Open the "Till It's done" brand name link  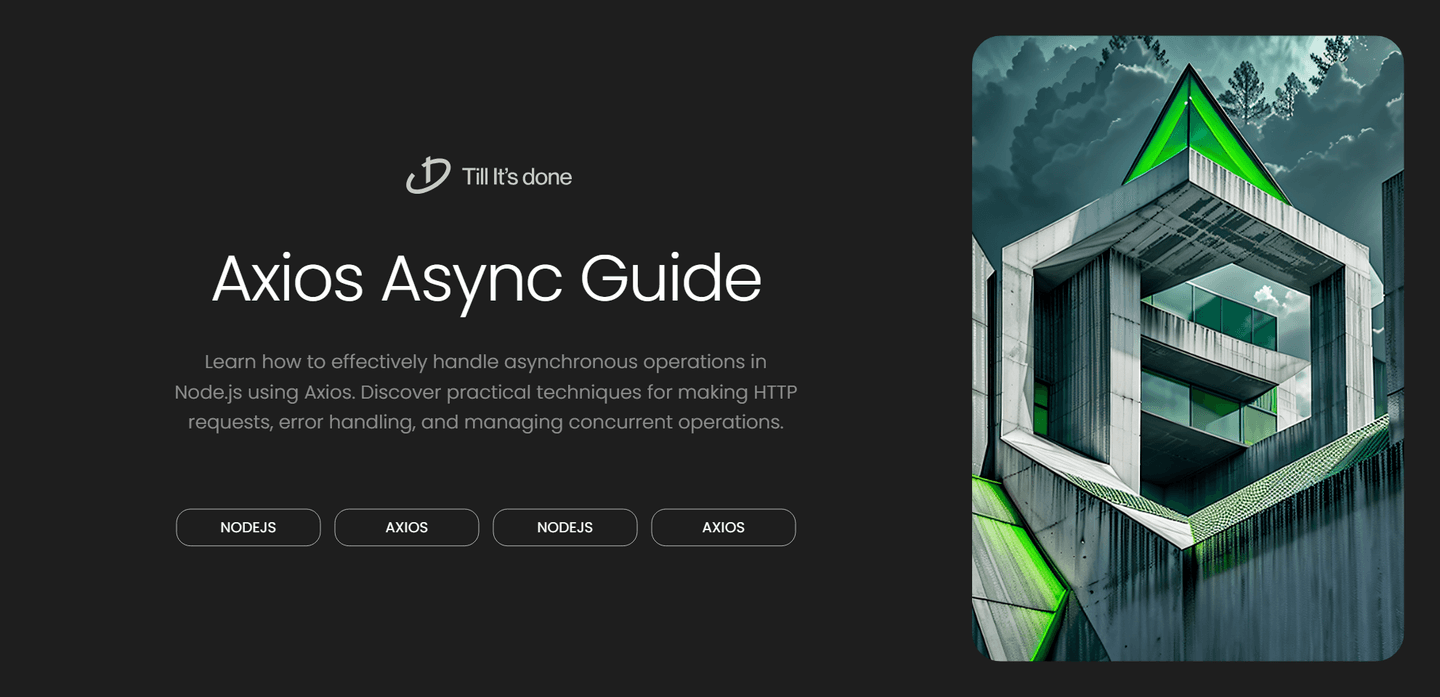pos(517,177)
